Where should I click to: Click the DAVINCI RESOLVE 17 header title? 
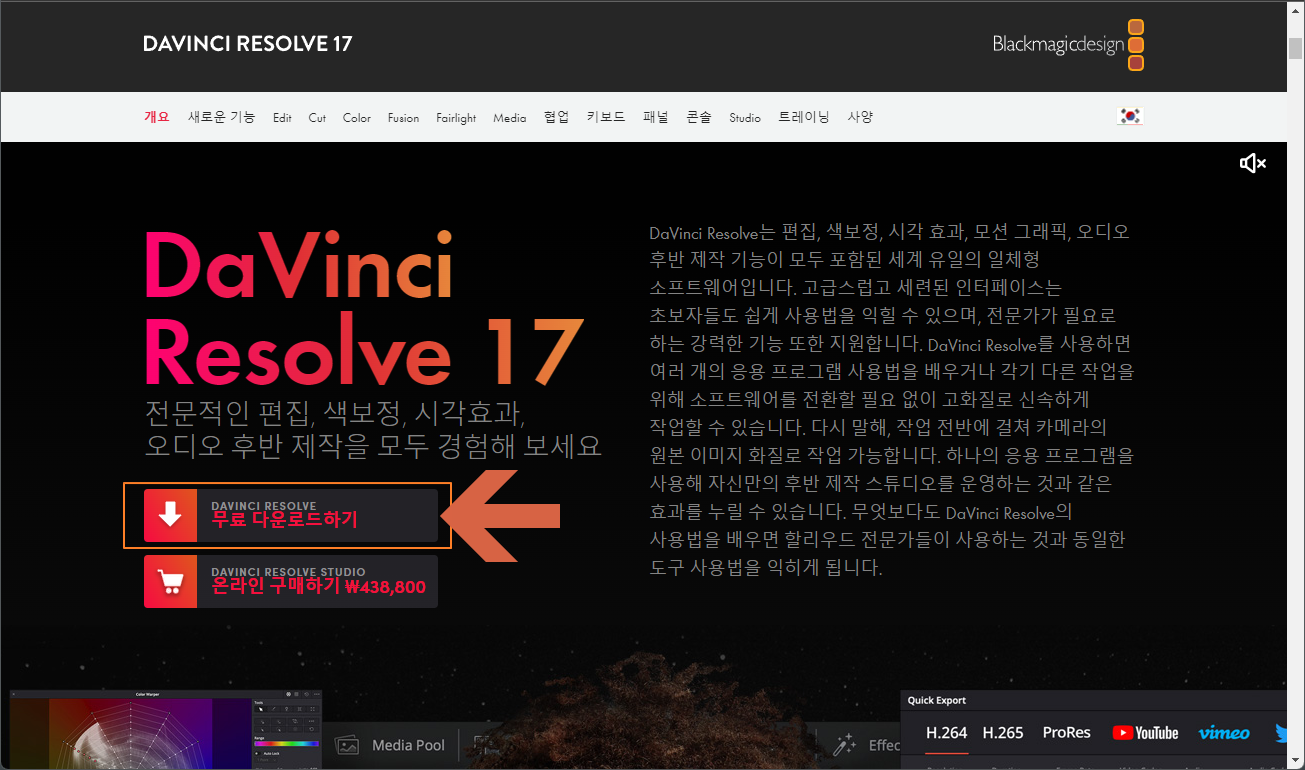(x=247, y=44)
